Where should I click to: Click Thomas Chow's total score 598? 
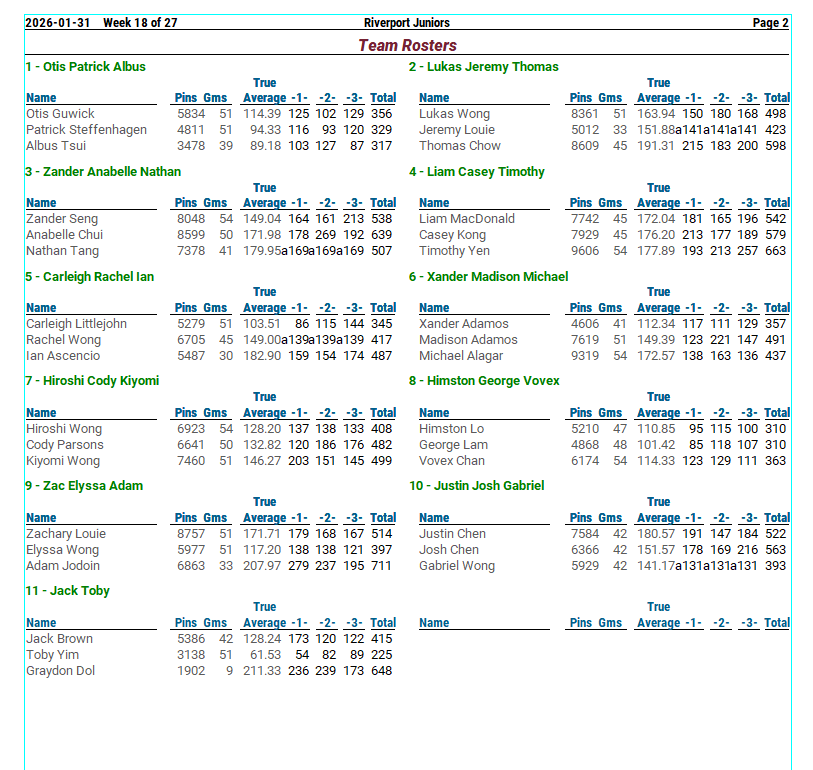776,146
